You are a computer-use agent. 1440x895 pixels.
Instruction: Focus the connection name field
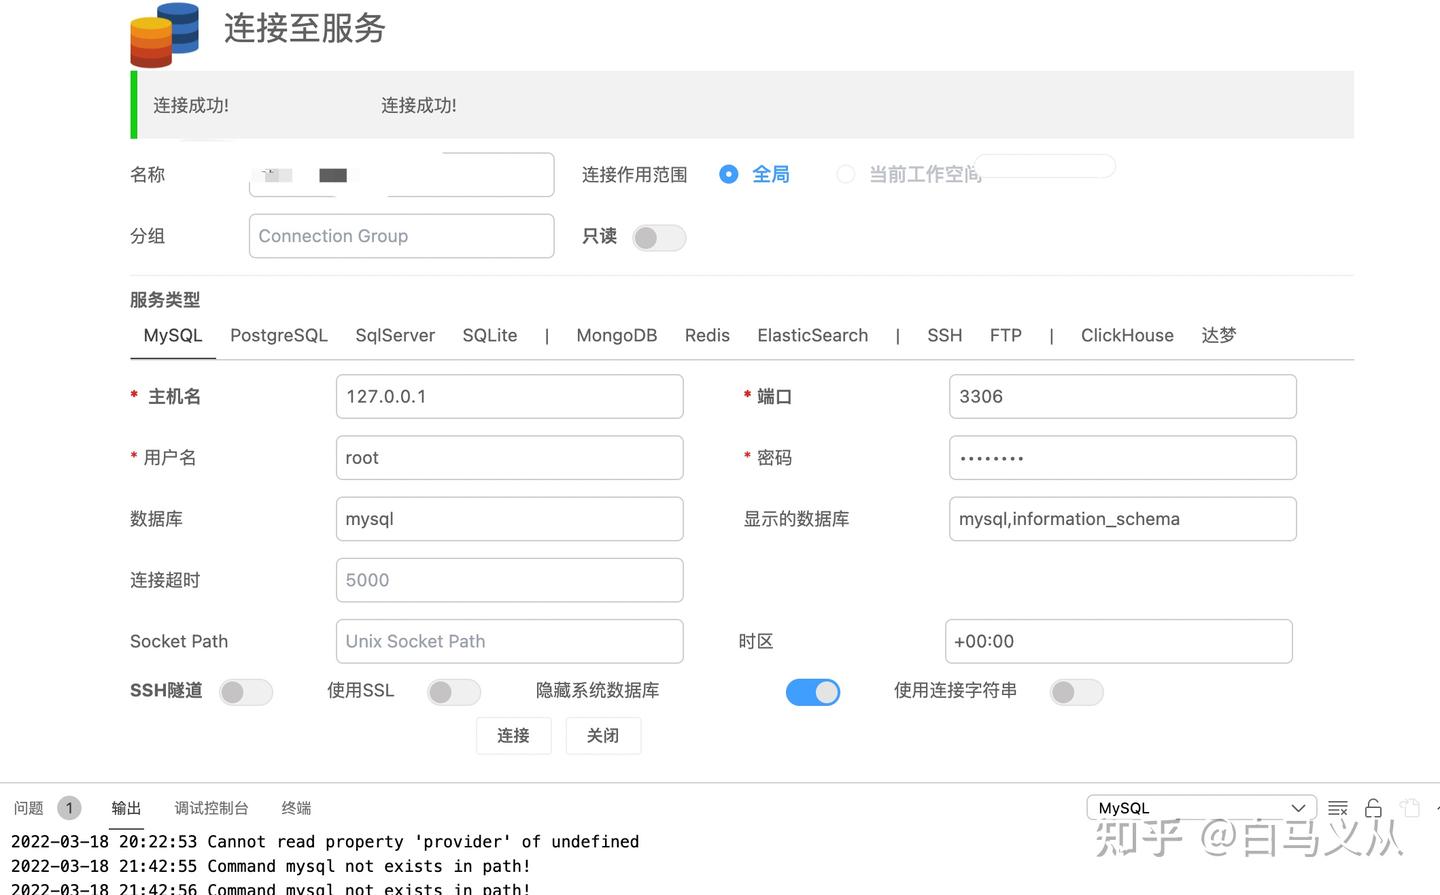coord(402,175)
